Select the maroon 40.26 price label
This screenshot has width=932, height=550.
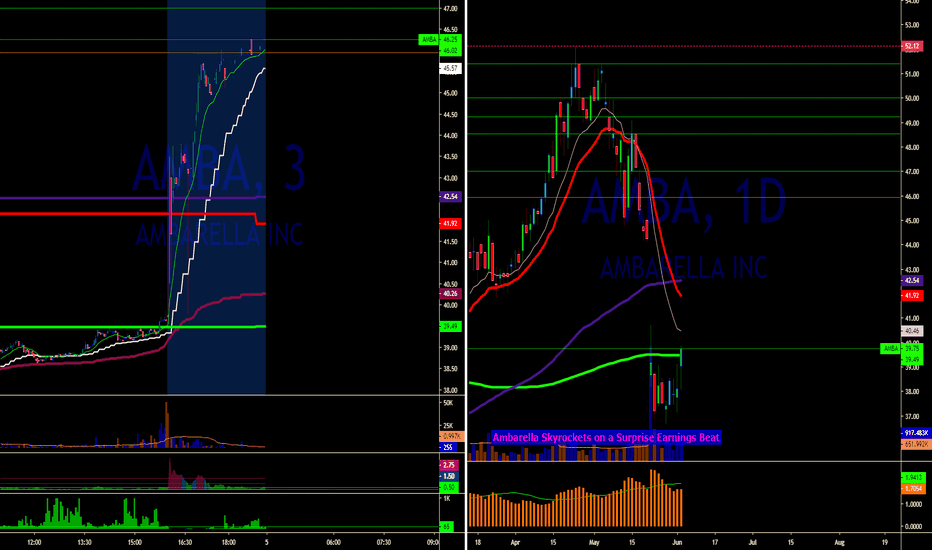(x=451, y=293)
